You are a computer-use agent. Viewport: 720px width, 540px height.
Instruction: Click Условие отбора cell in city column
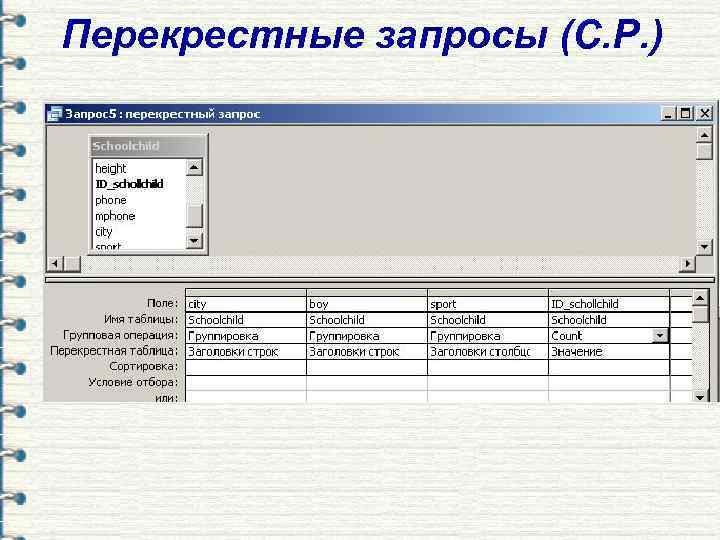tap(246, 383)
